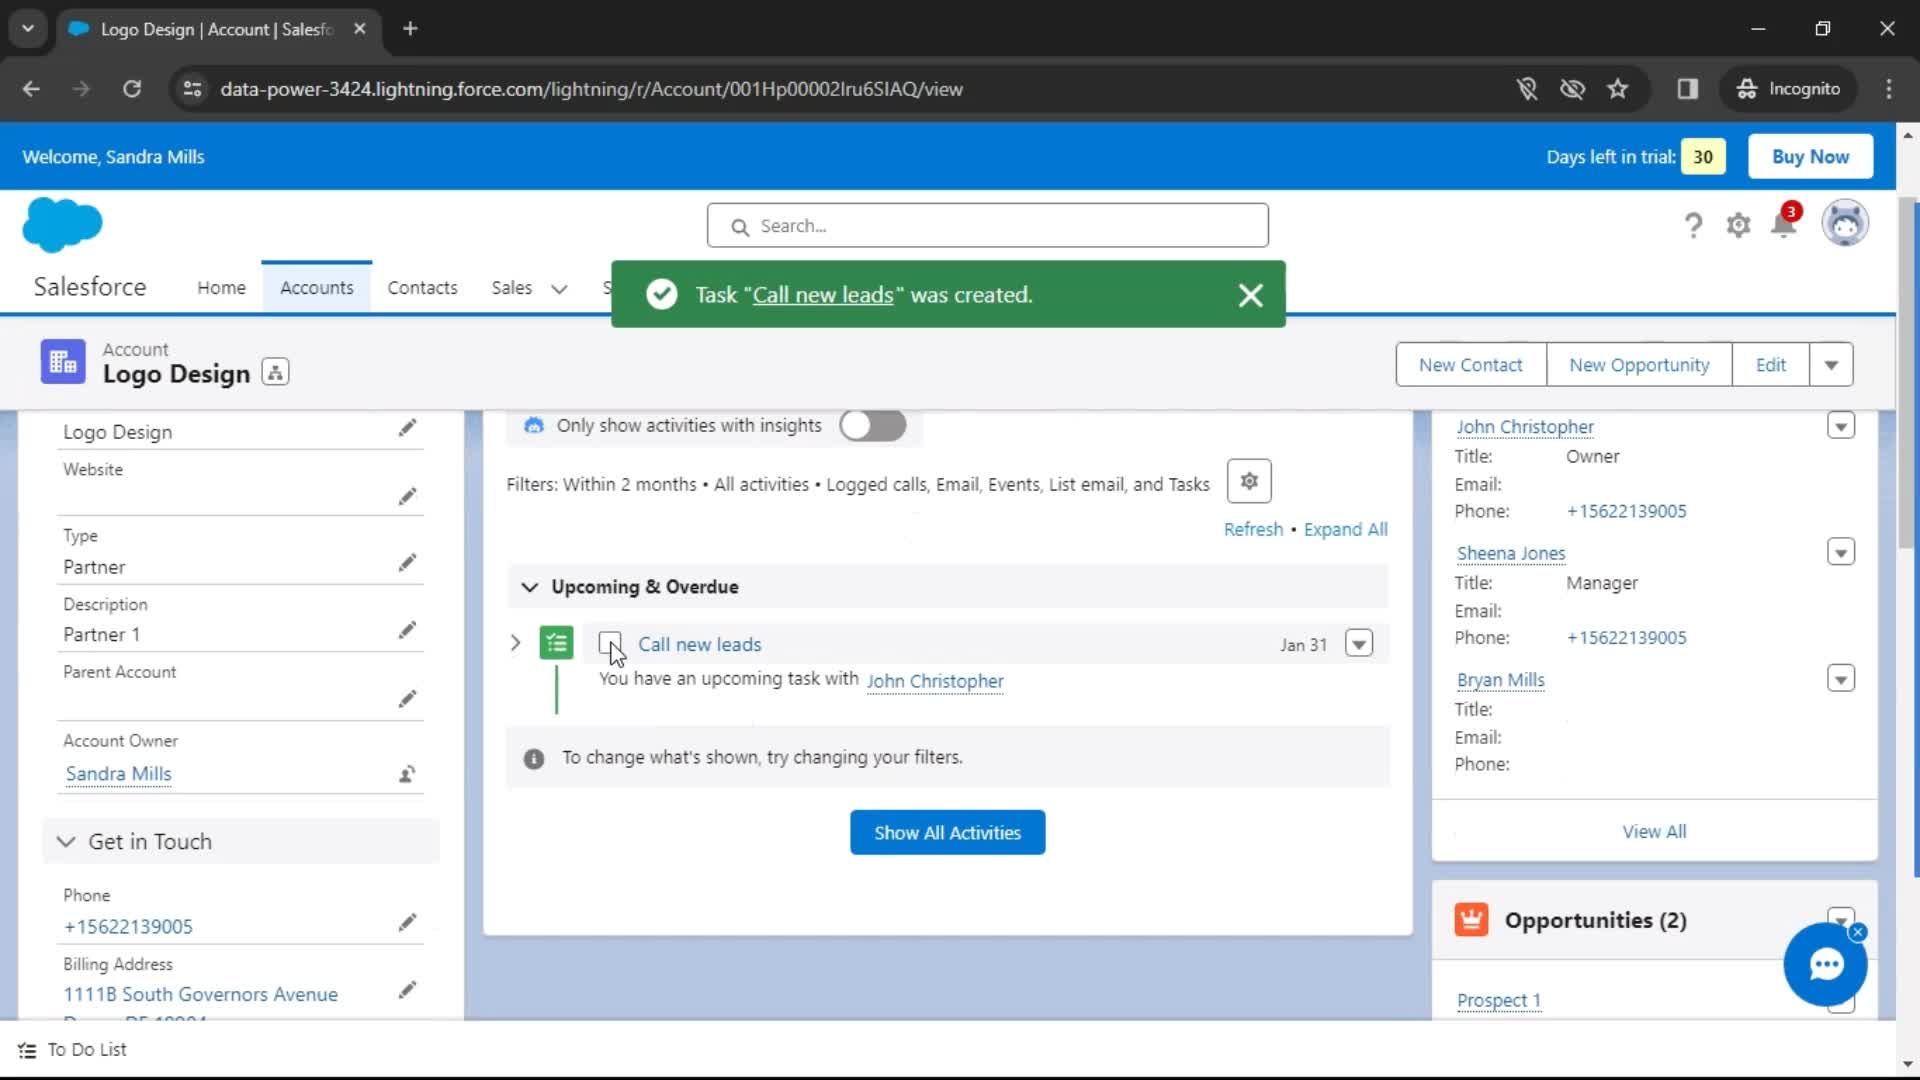Image resolution: width=1920 pixels, height=1080 pixels.
Task: Click the info icon beside filter message
Action: click(x=534, y=759)
